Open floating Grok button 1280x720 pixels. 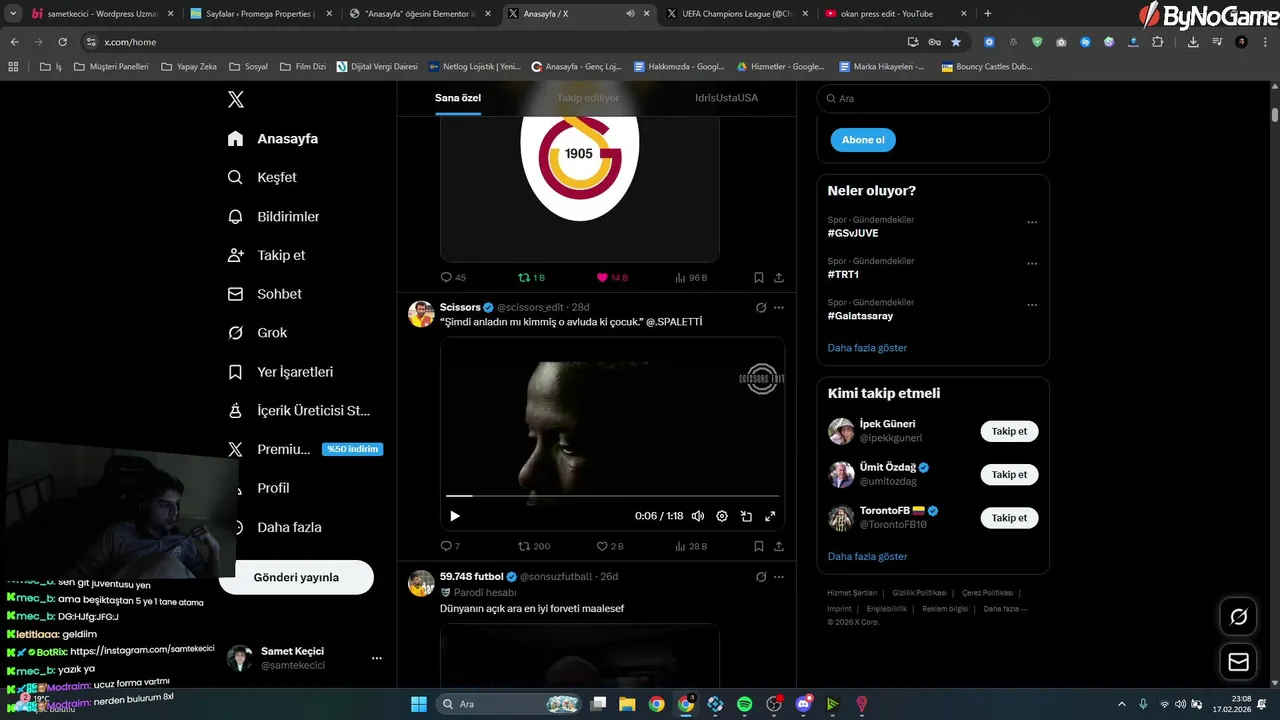click(x=1238, y=616)
